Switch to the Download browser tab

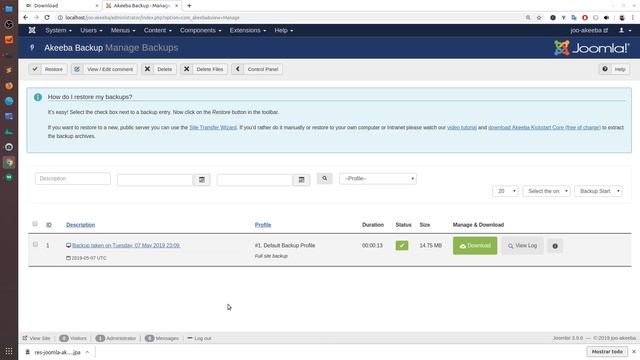(61, 6)
